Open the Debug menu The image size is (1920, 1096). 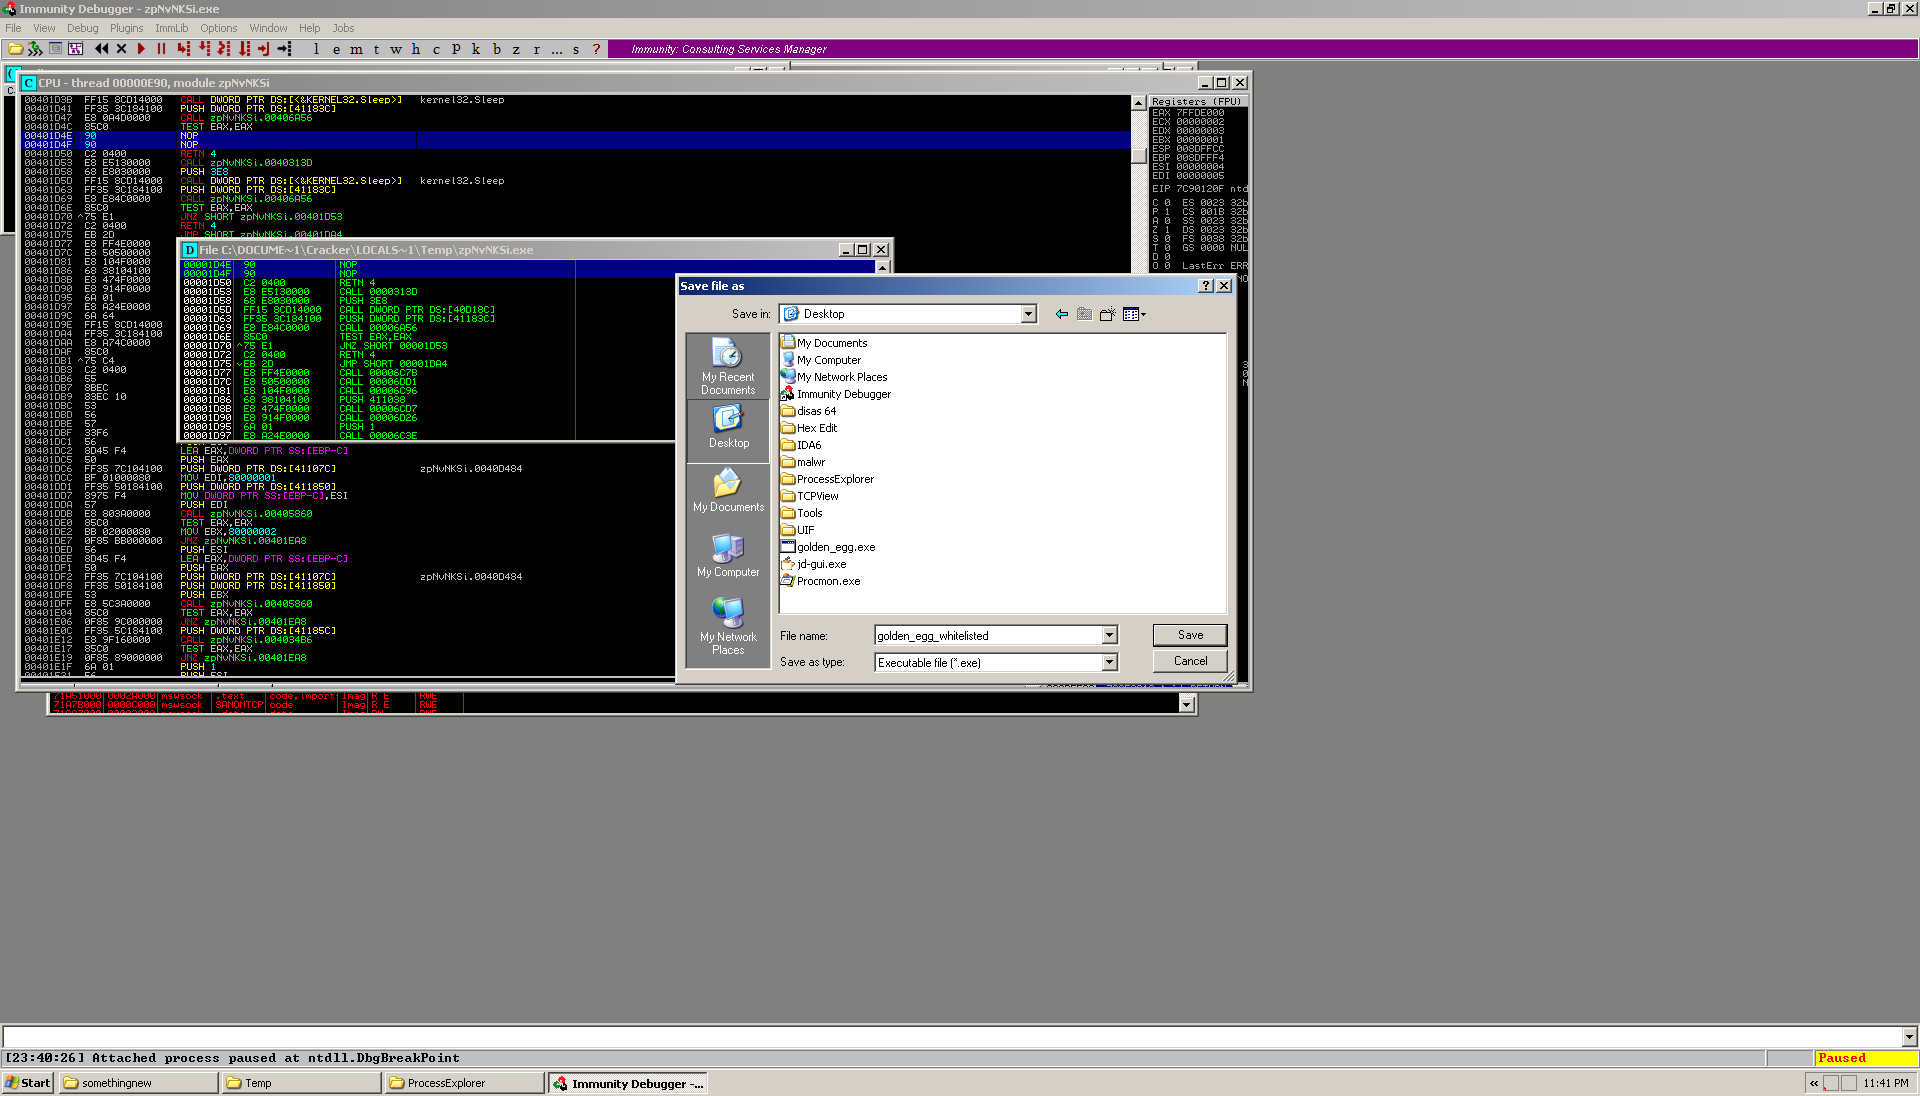(82, 28)
